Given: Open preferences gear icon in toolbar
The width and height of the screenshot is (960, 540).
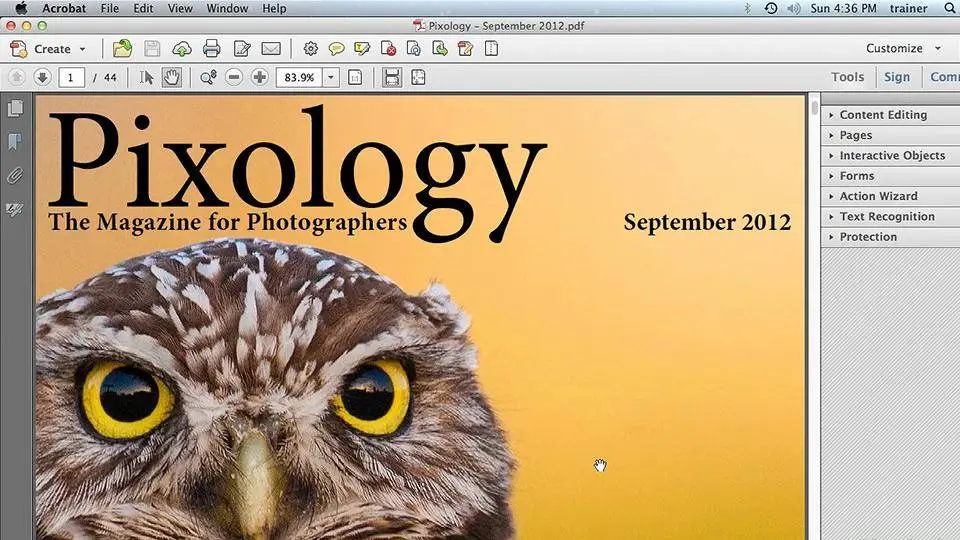Looking at the screenshot, I should [311, 48].
